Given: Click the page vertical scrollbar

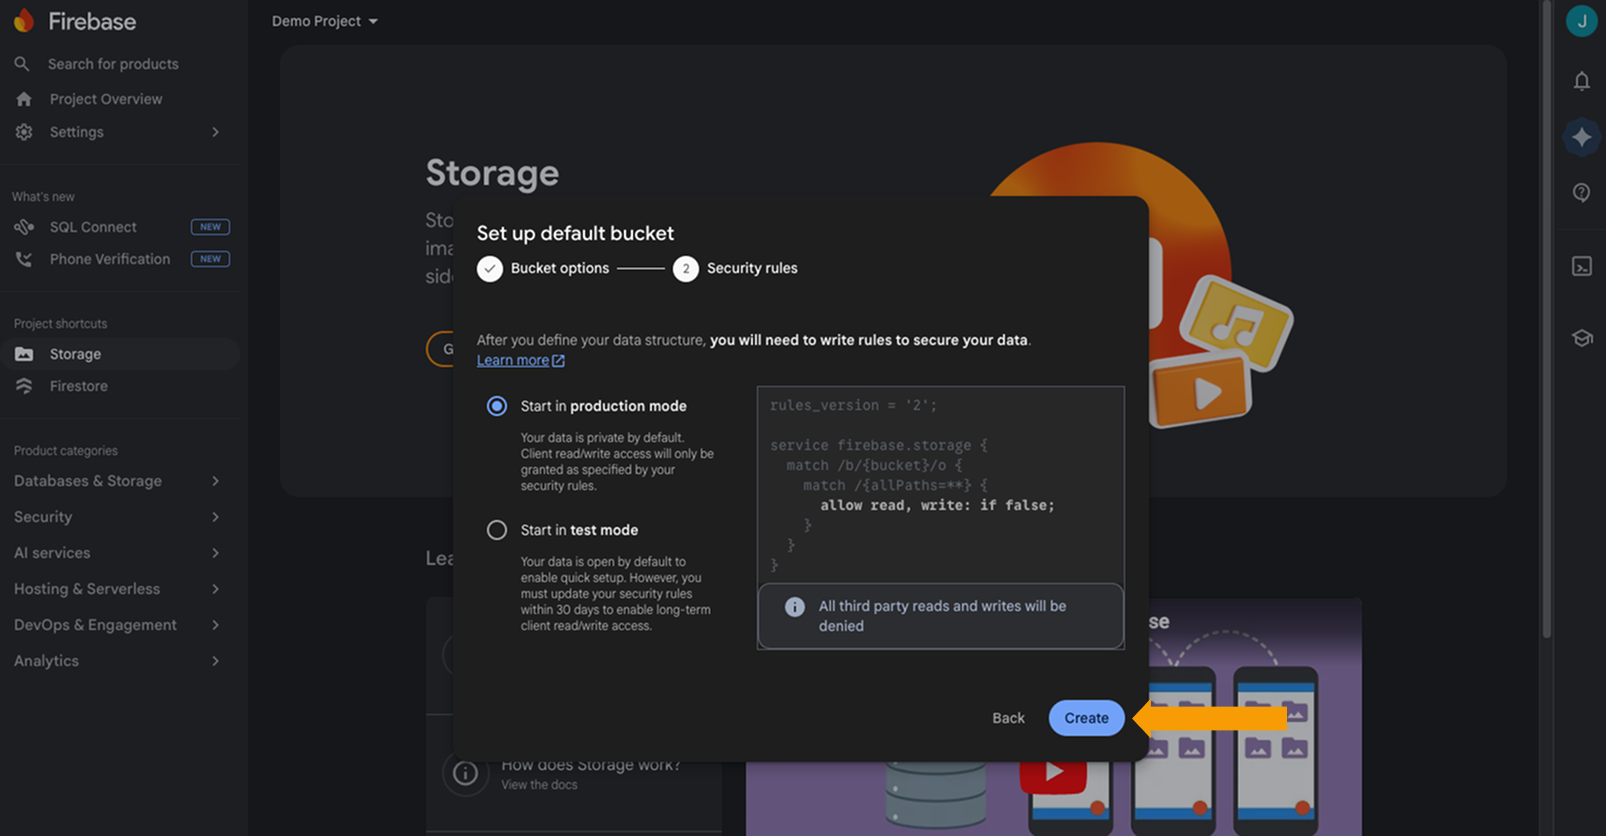Looking at the screenshot, I should (x=1547, y=320).
